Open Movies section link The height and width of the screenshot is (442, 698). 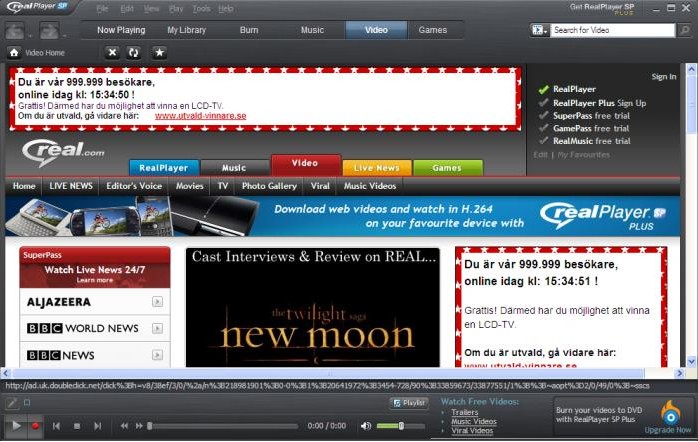click(x=190, y=186)
